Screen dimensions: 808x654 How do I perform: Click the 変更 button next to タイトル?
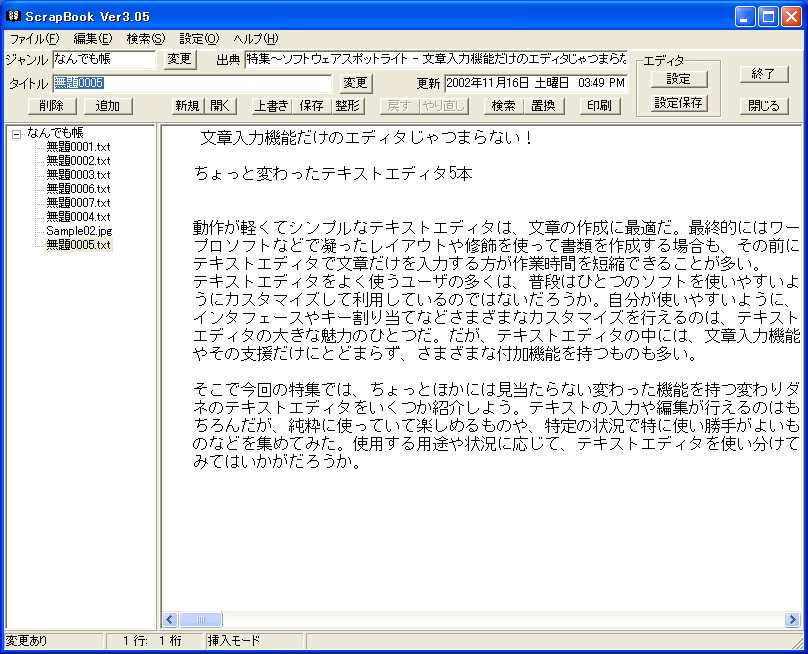pos(356,83)
